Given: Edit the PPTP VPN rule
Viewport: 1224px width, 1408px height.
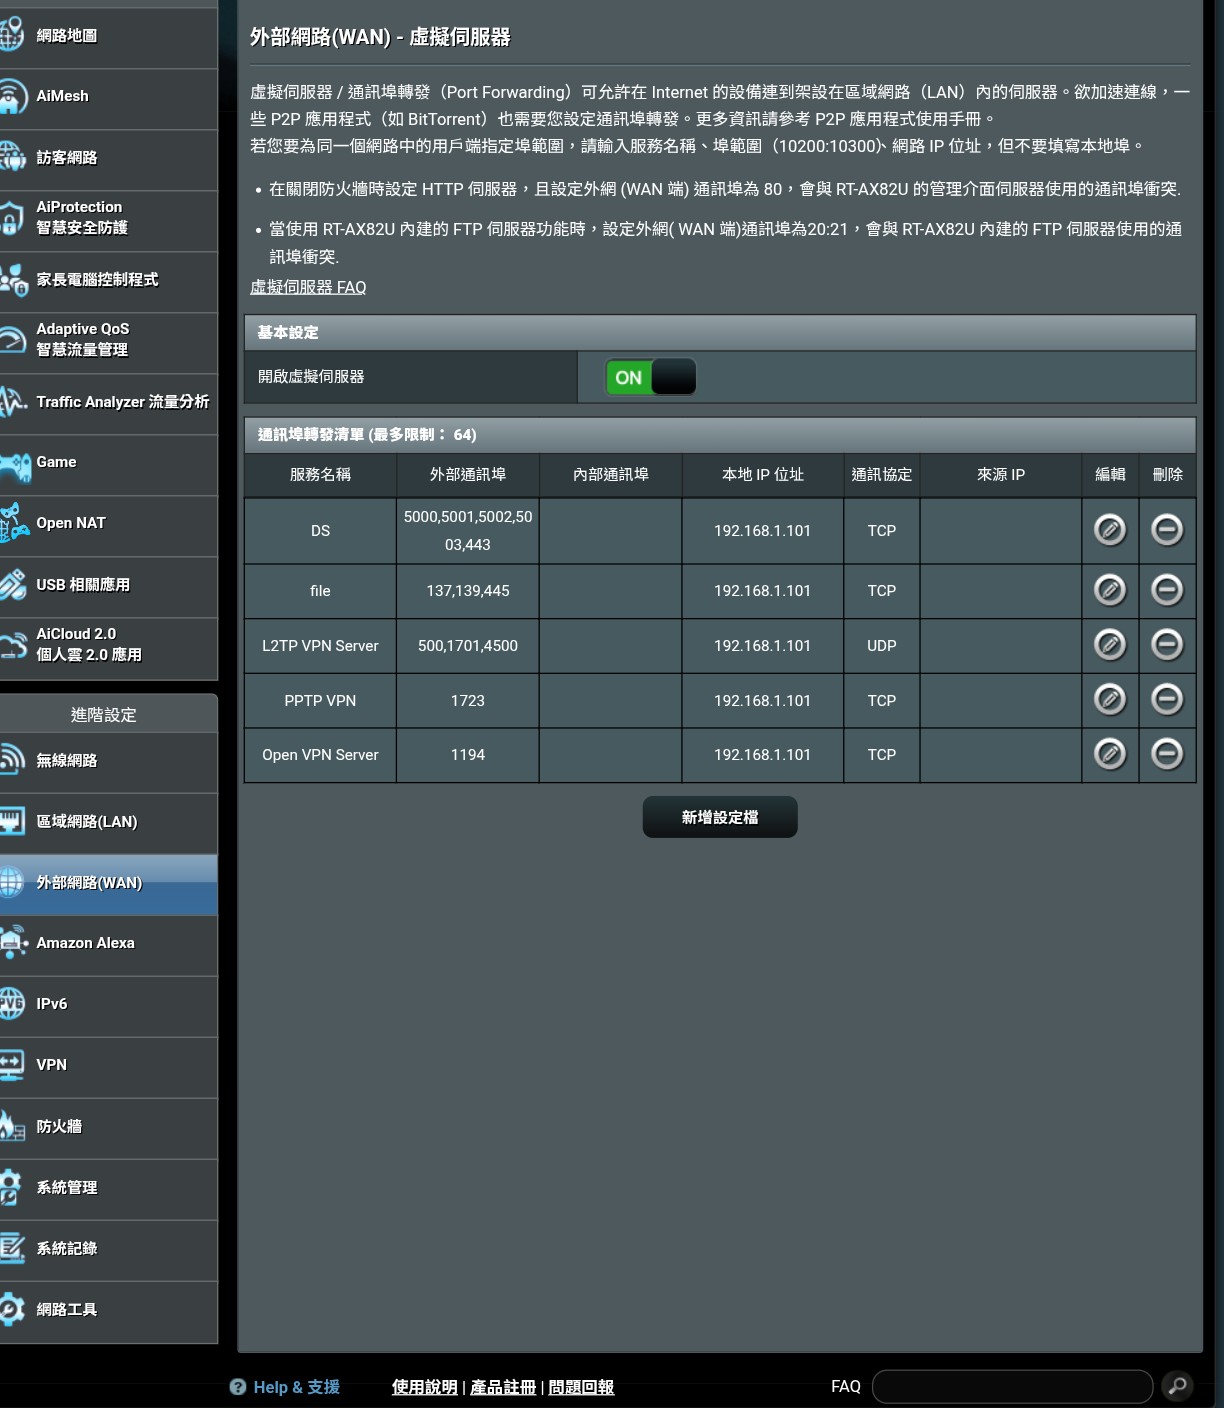Looking at the screenshot, I should [x=1110, y=700].
